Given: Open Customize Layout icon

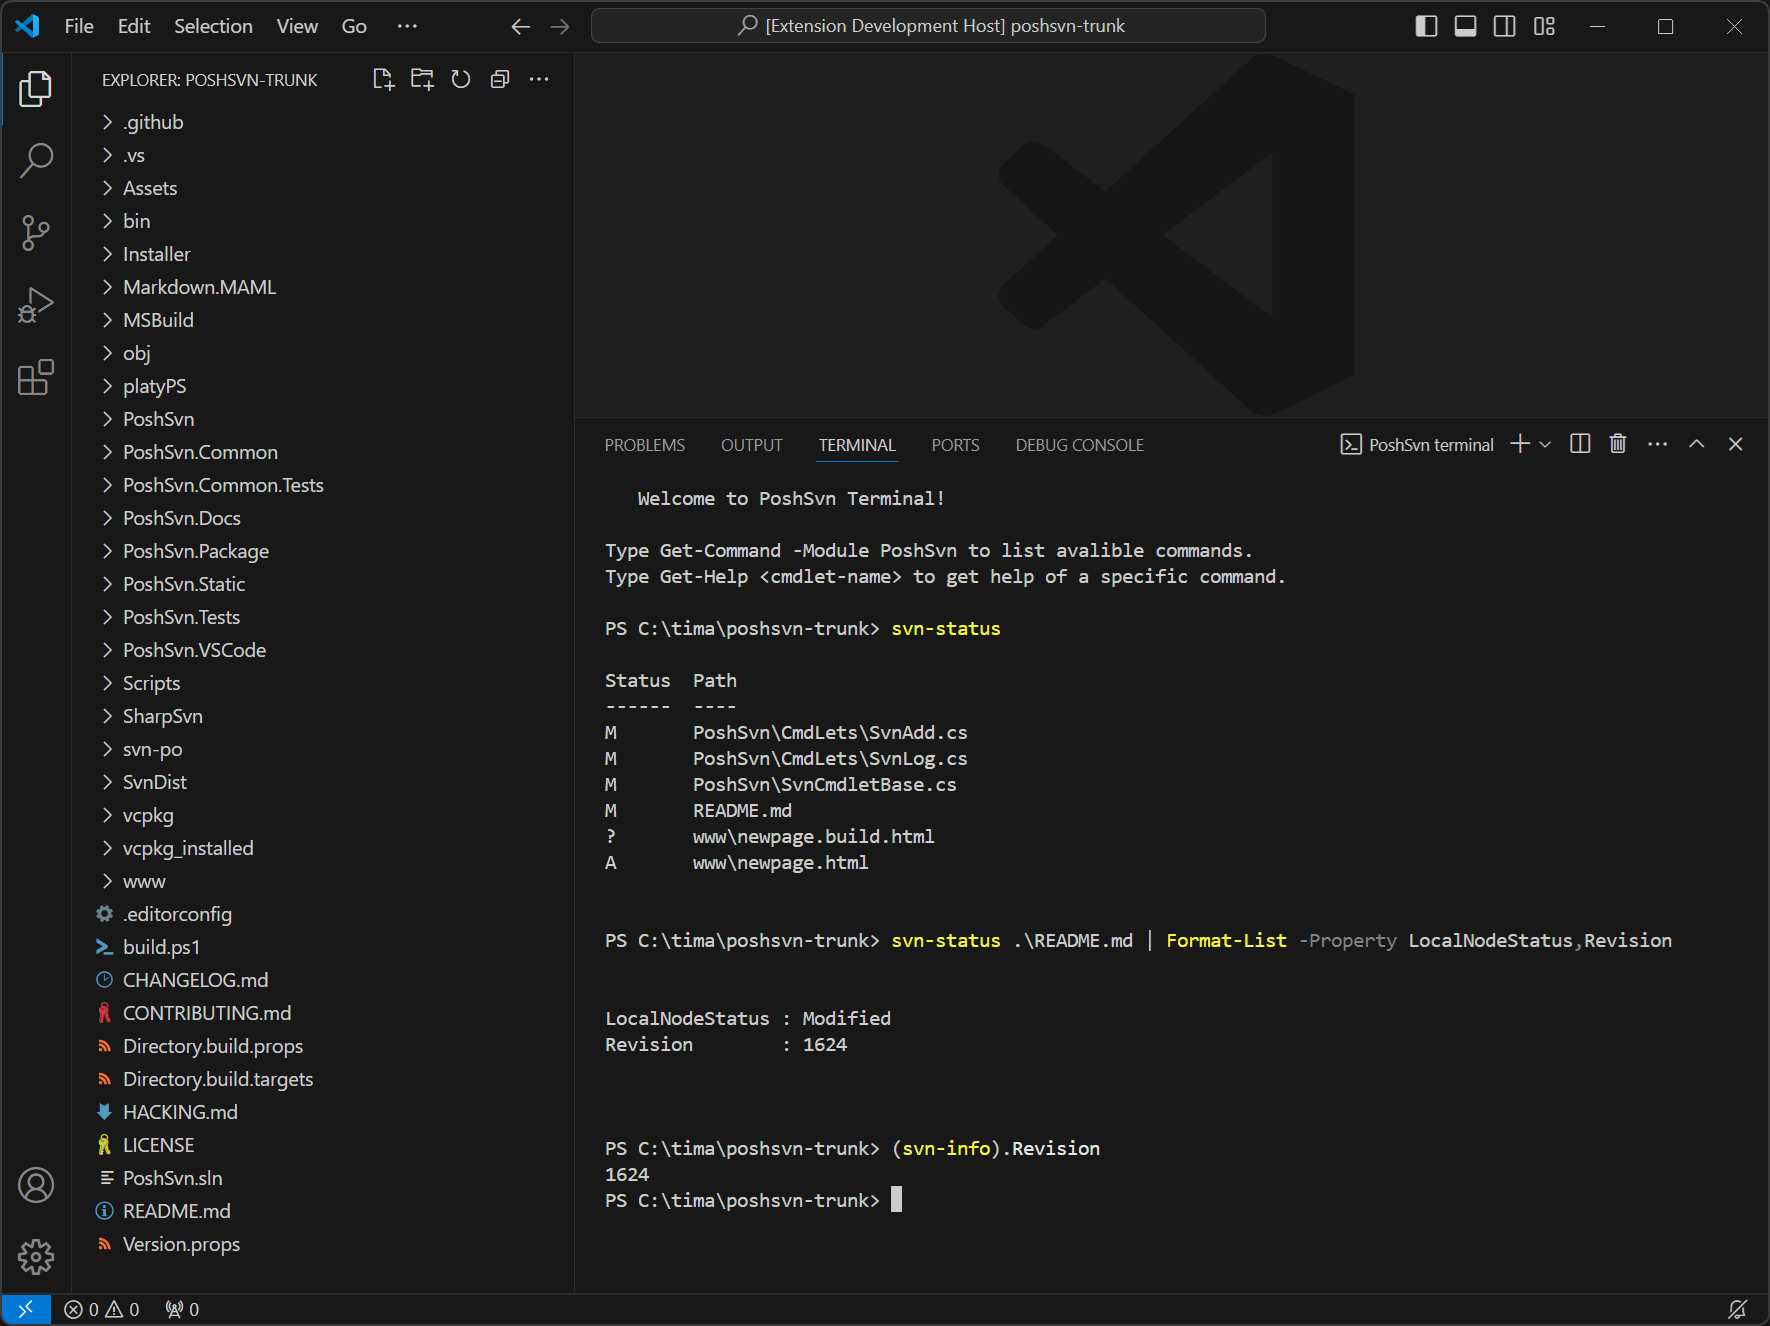Looking at the screenshot, I should tap(1545, 26).
